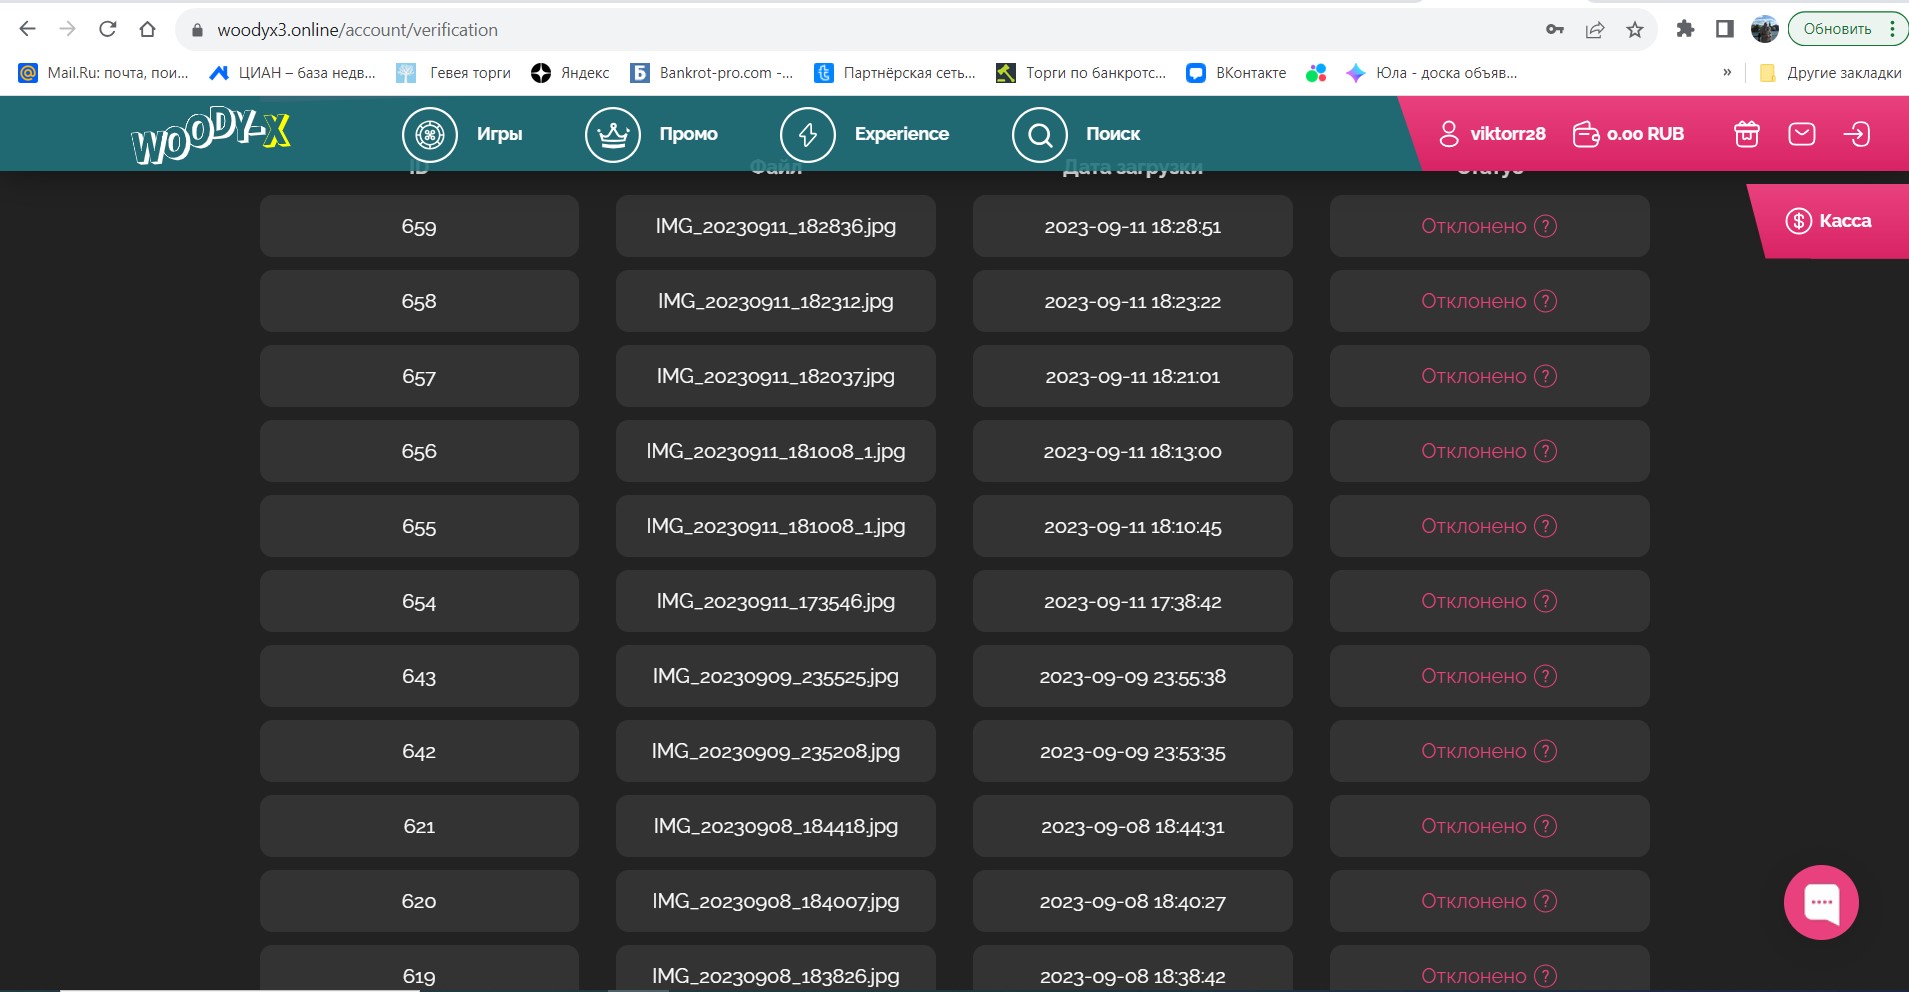This screenshot has width=1909, height=992.
Task: Log out via exit arrow icon
Action: point(1857,134)
